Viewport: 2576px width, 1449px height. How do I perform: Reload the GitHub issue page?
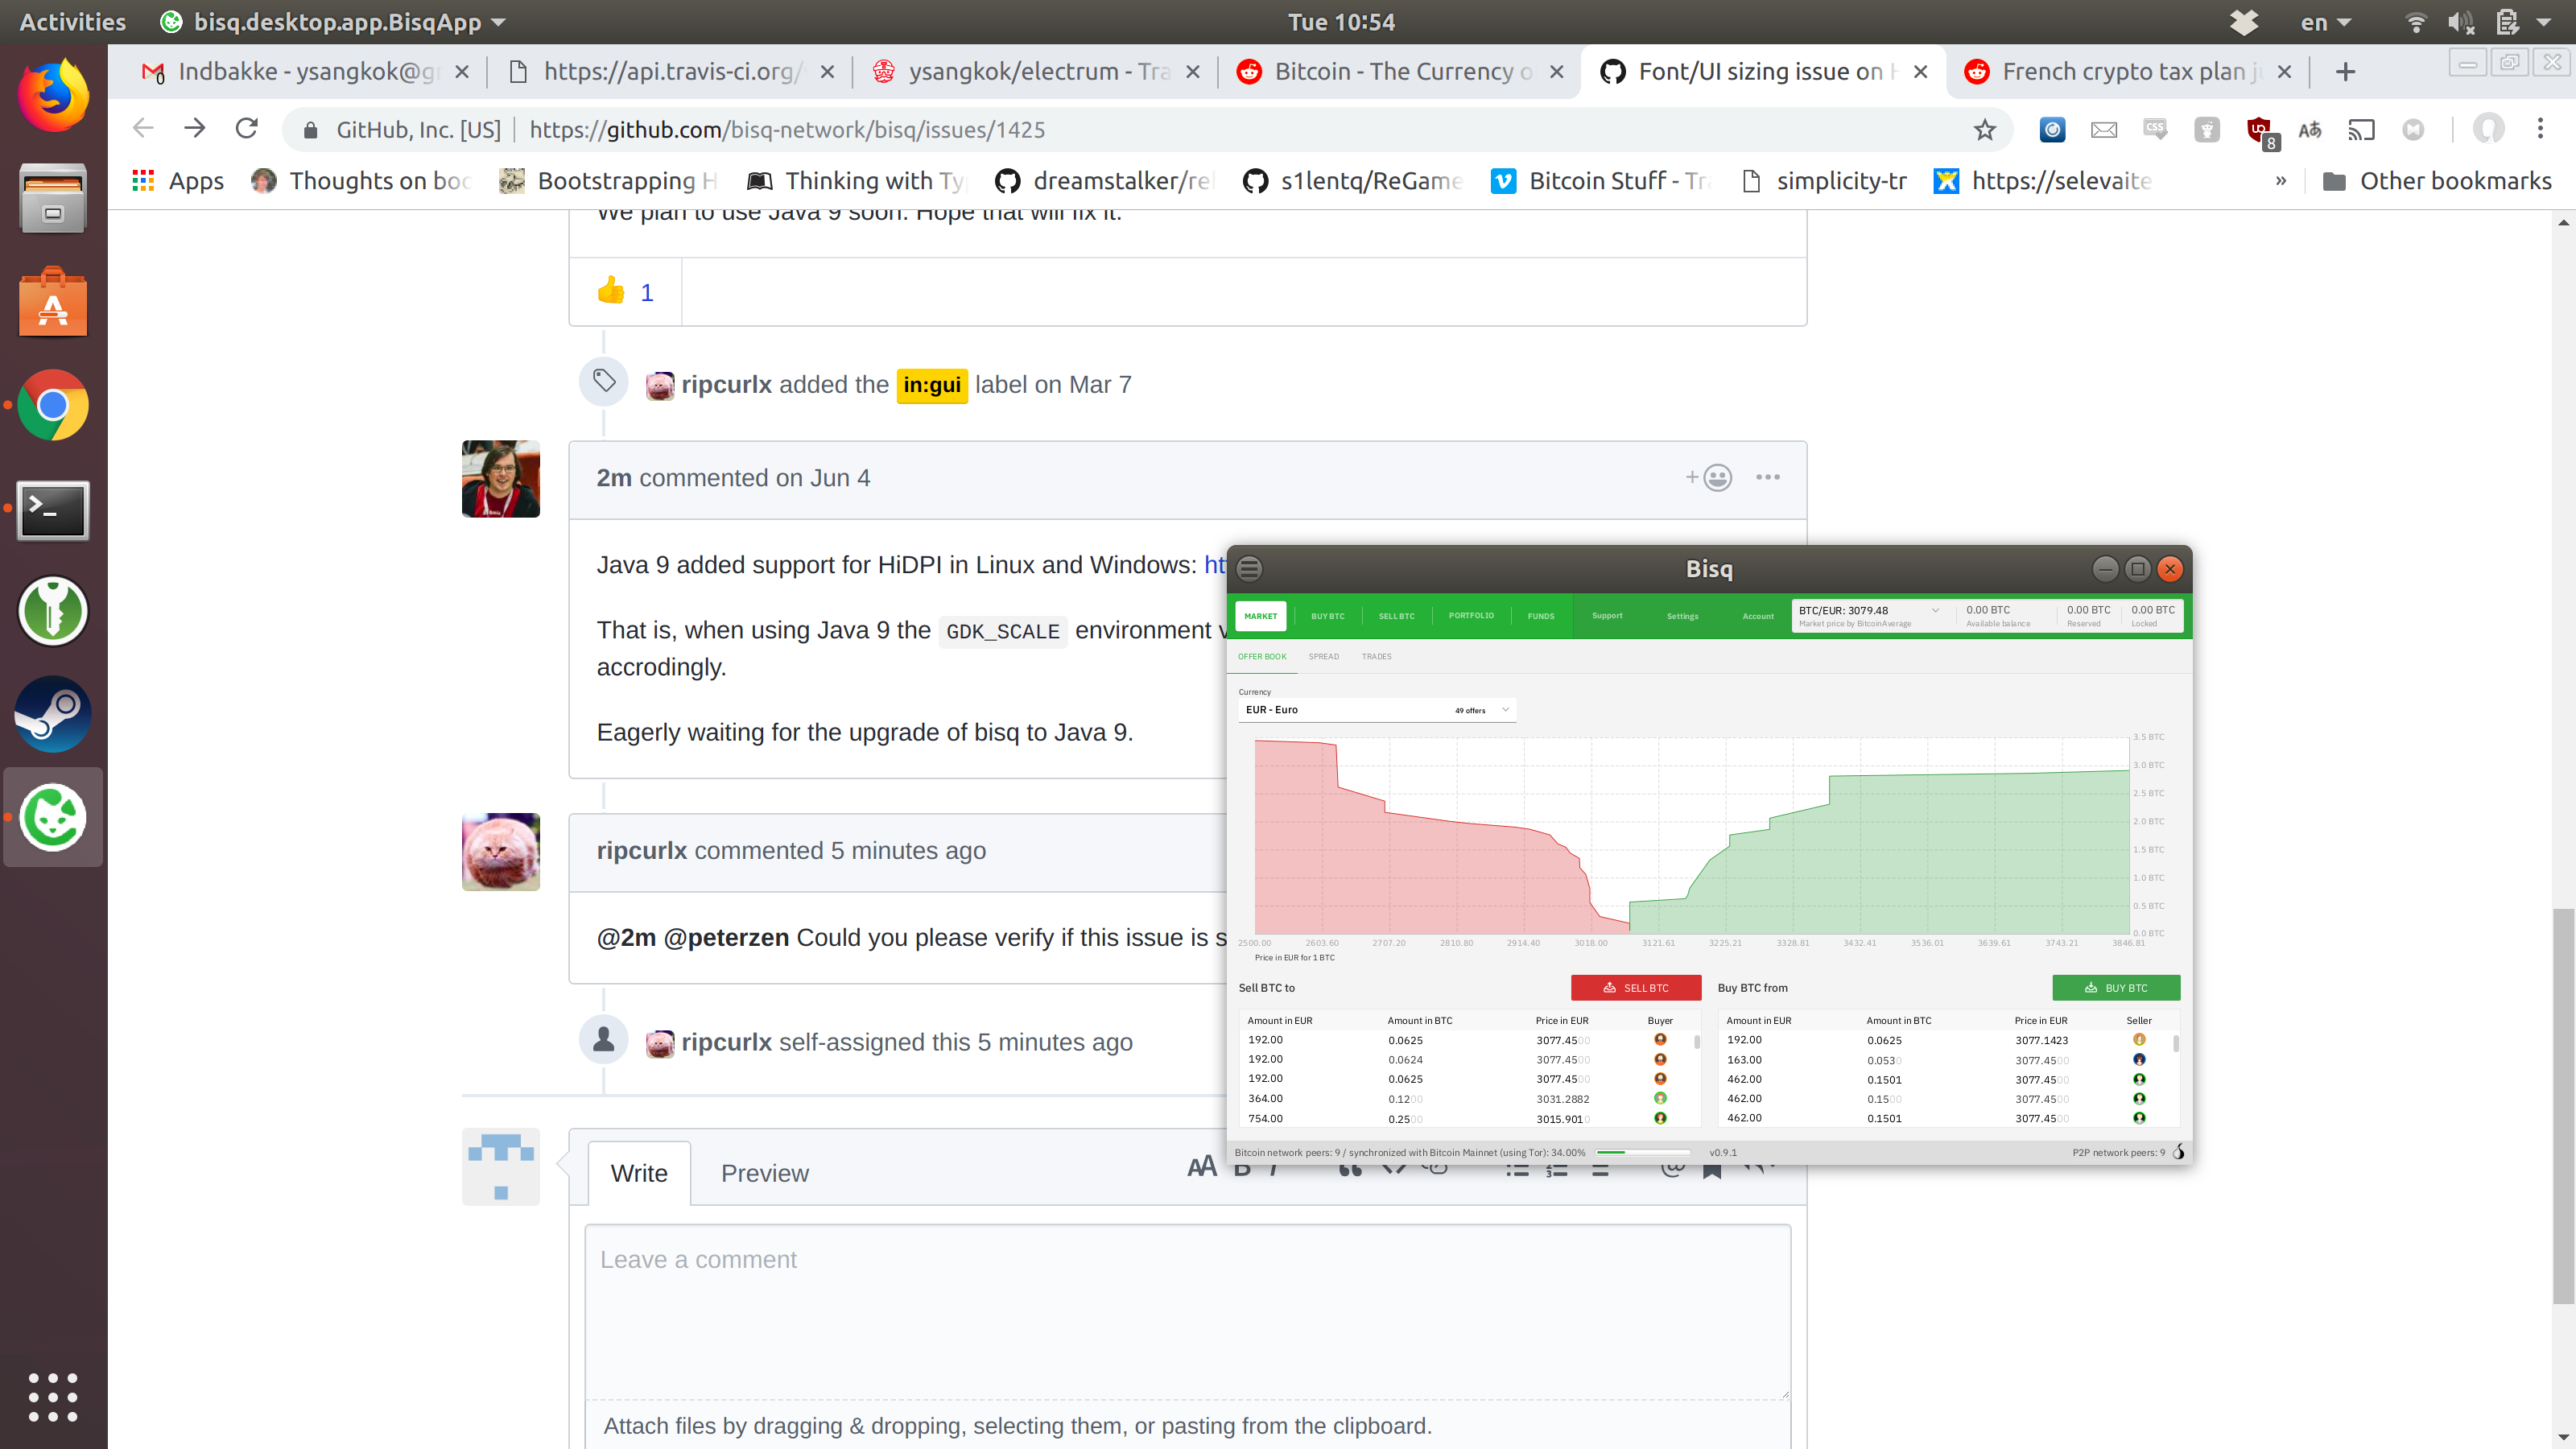click(x=247, y=129)
